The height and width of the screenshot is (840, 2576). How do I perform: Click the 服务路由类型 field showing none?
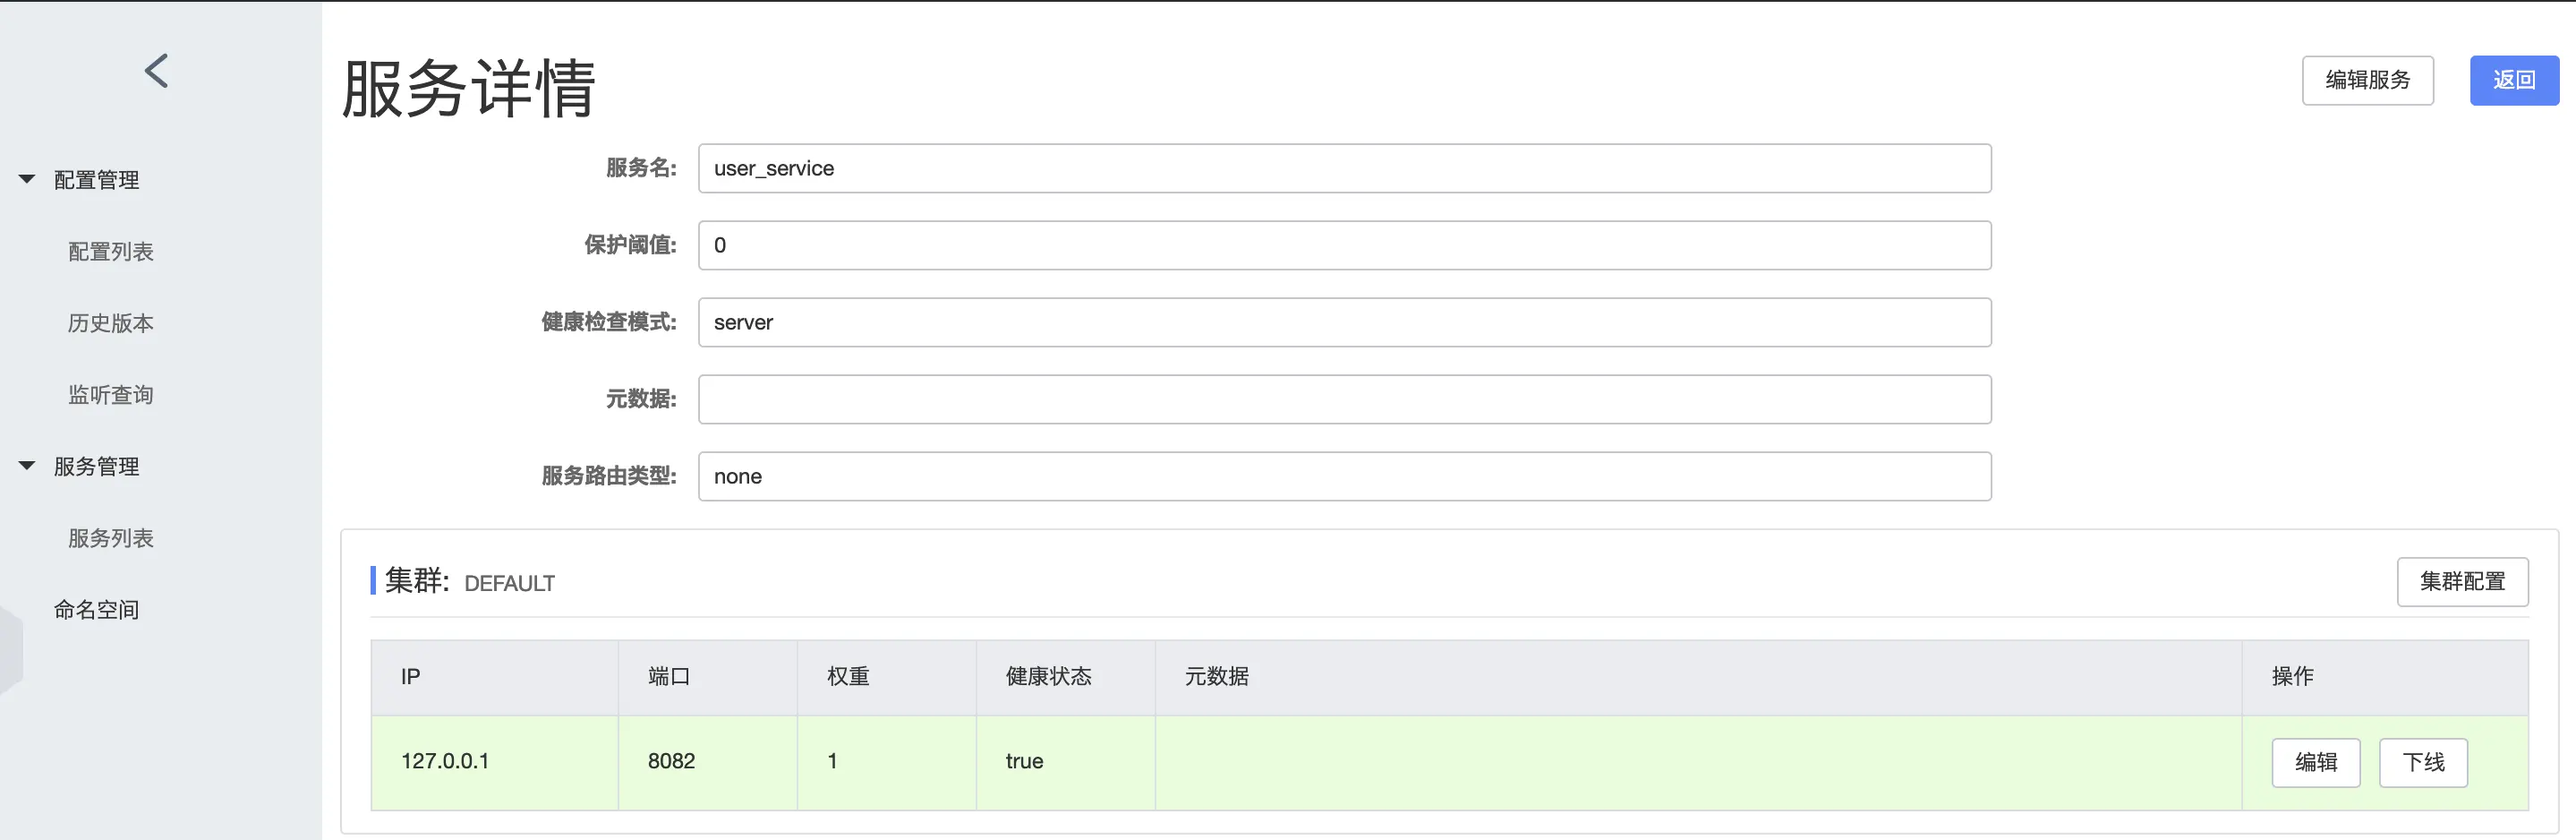tap(1344, 476)
